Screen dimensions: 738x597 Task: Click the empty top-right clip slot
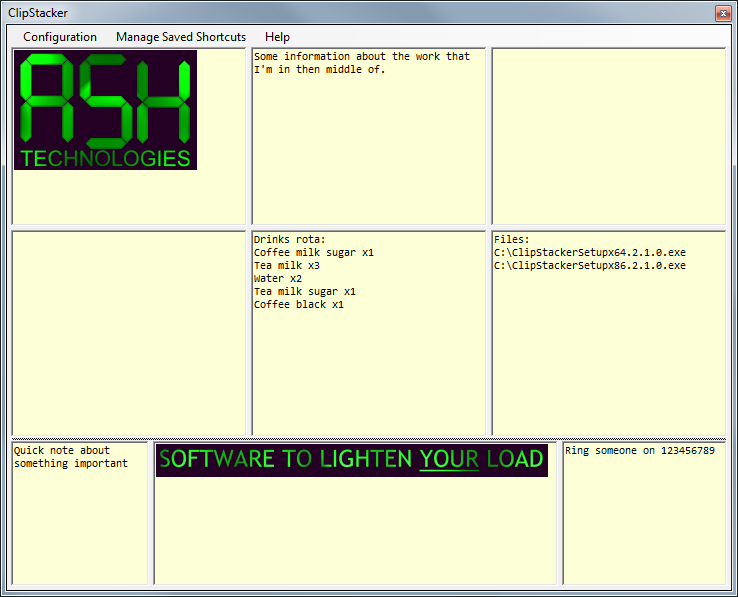click(x=609, y=136)
